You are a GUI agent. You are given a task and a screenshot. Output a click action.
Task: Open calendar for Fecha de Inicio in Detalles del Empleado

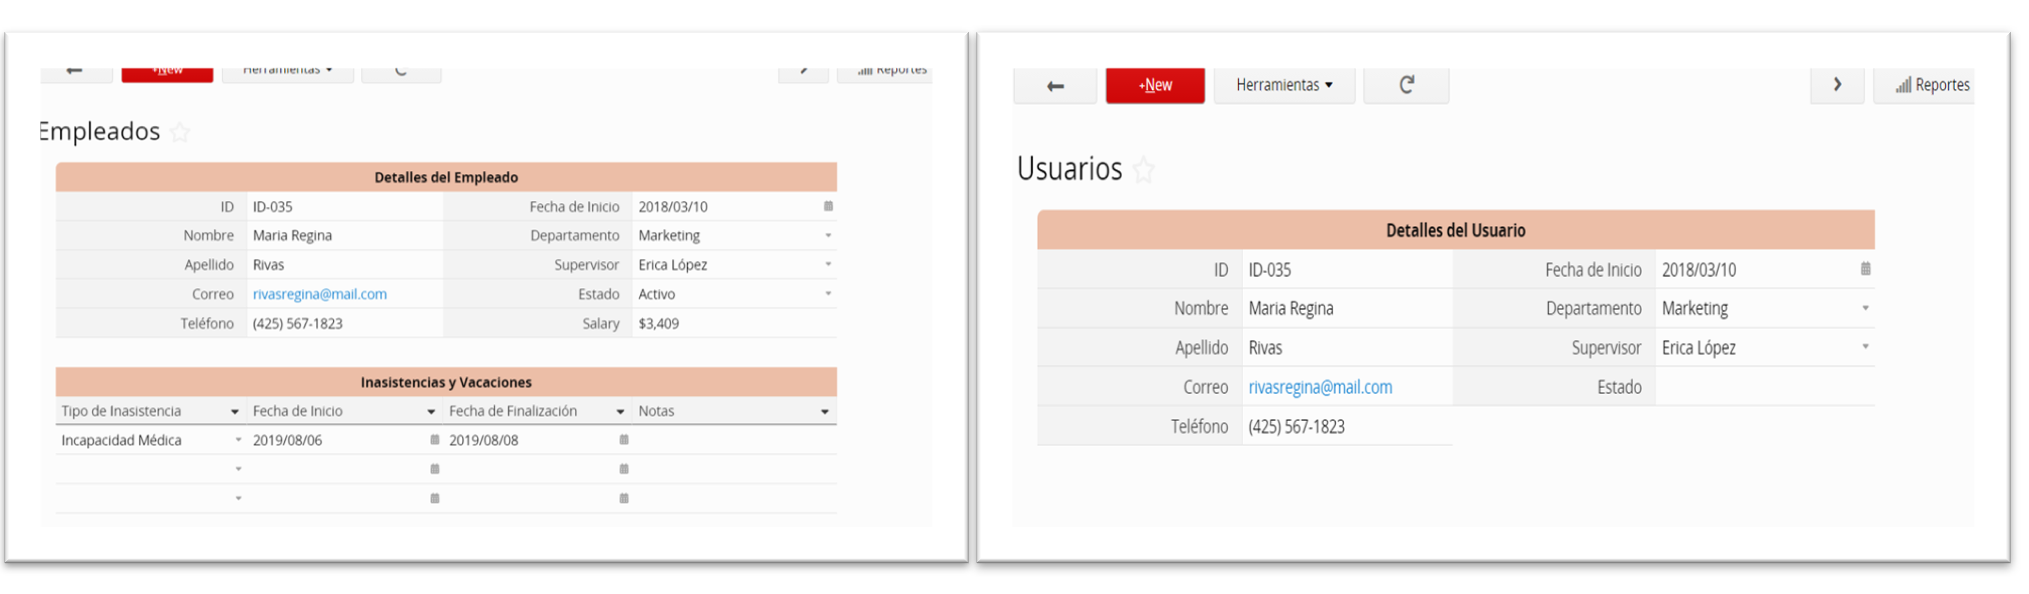(x=828, y=206)
